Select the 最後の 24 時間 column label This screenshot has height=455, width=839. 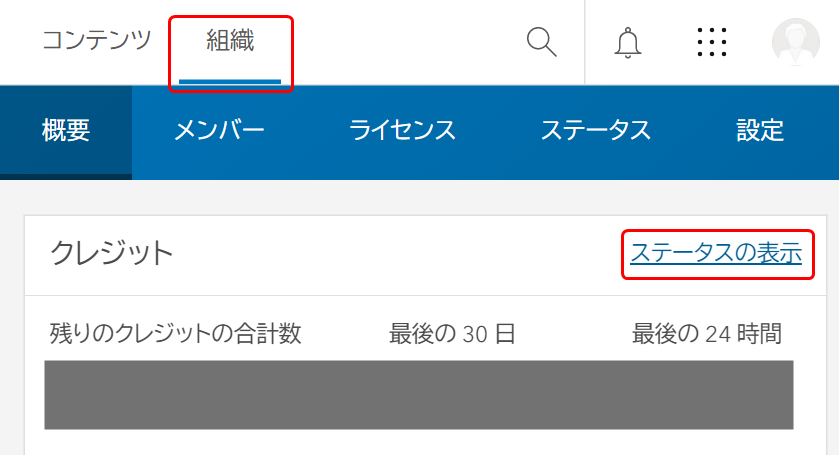tap(707, 333)
